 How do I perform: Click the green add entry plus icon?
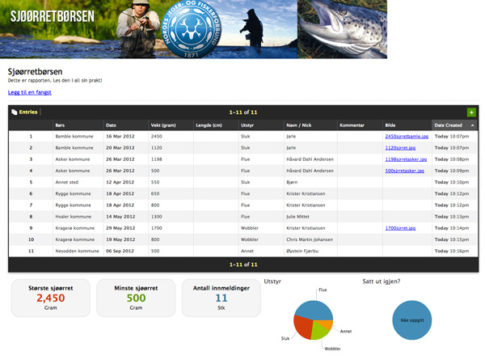[471, 112]
